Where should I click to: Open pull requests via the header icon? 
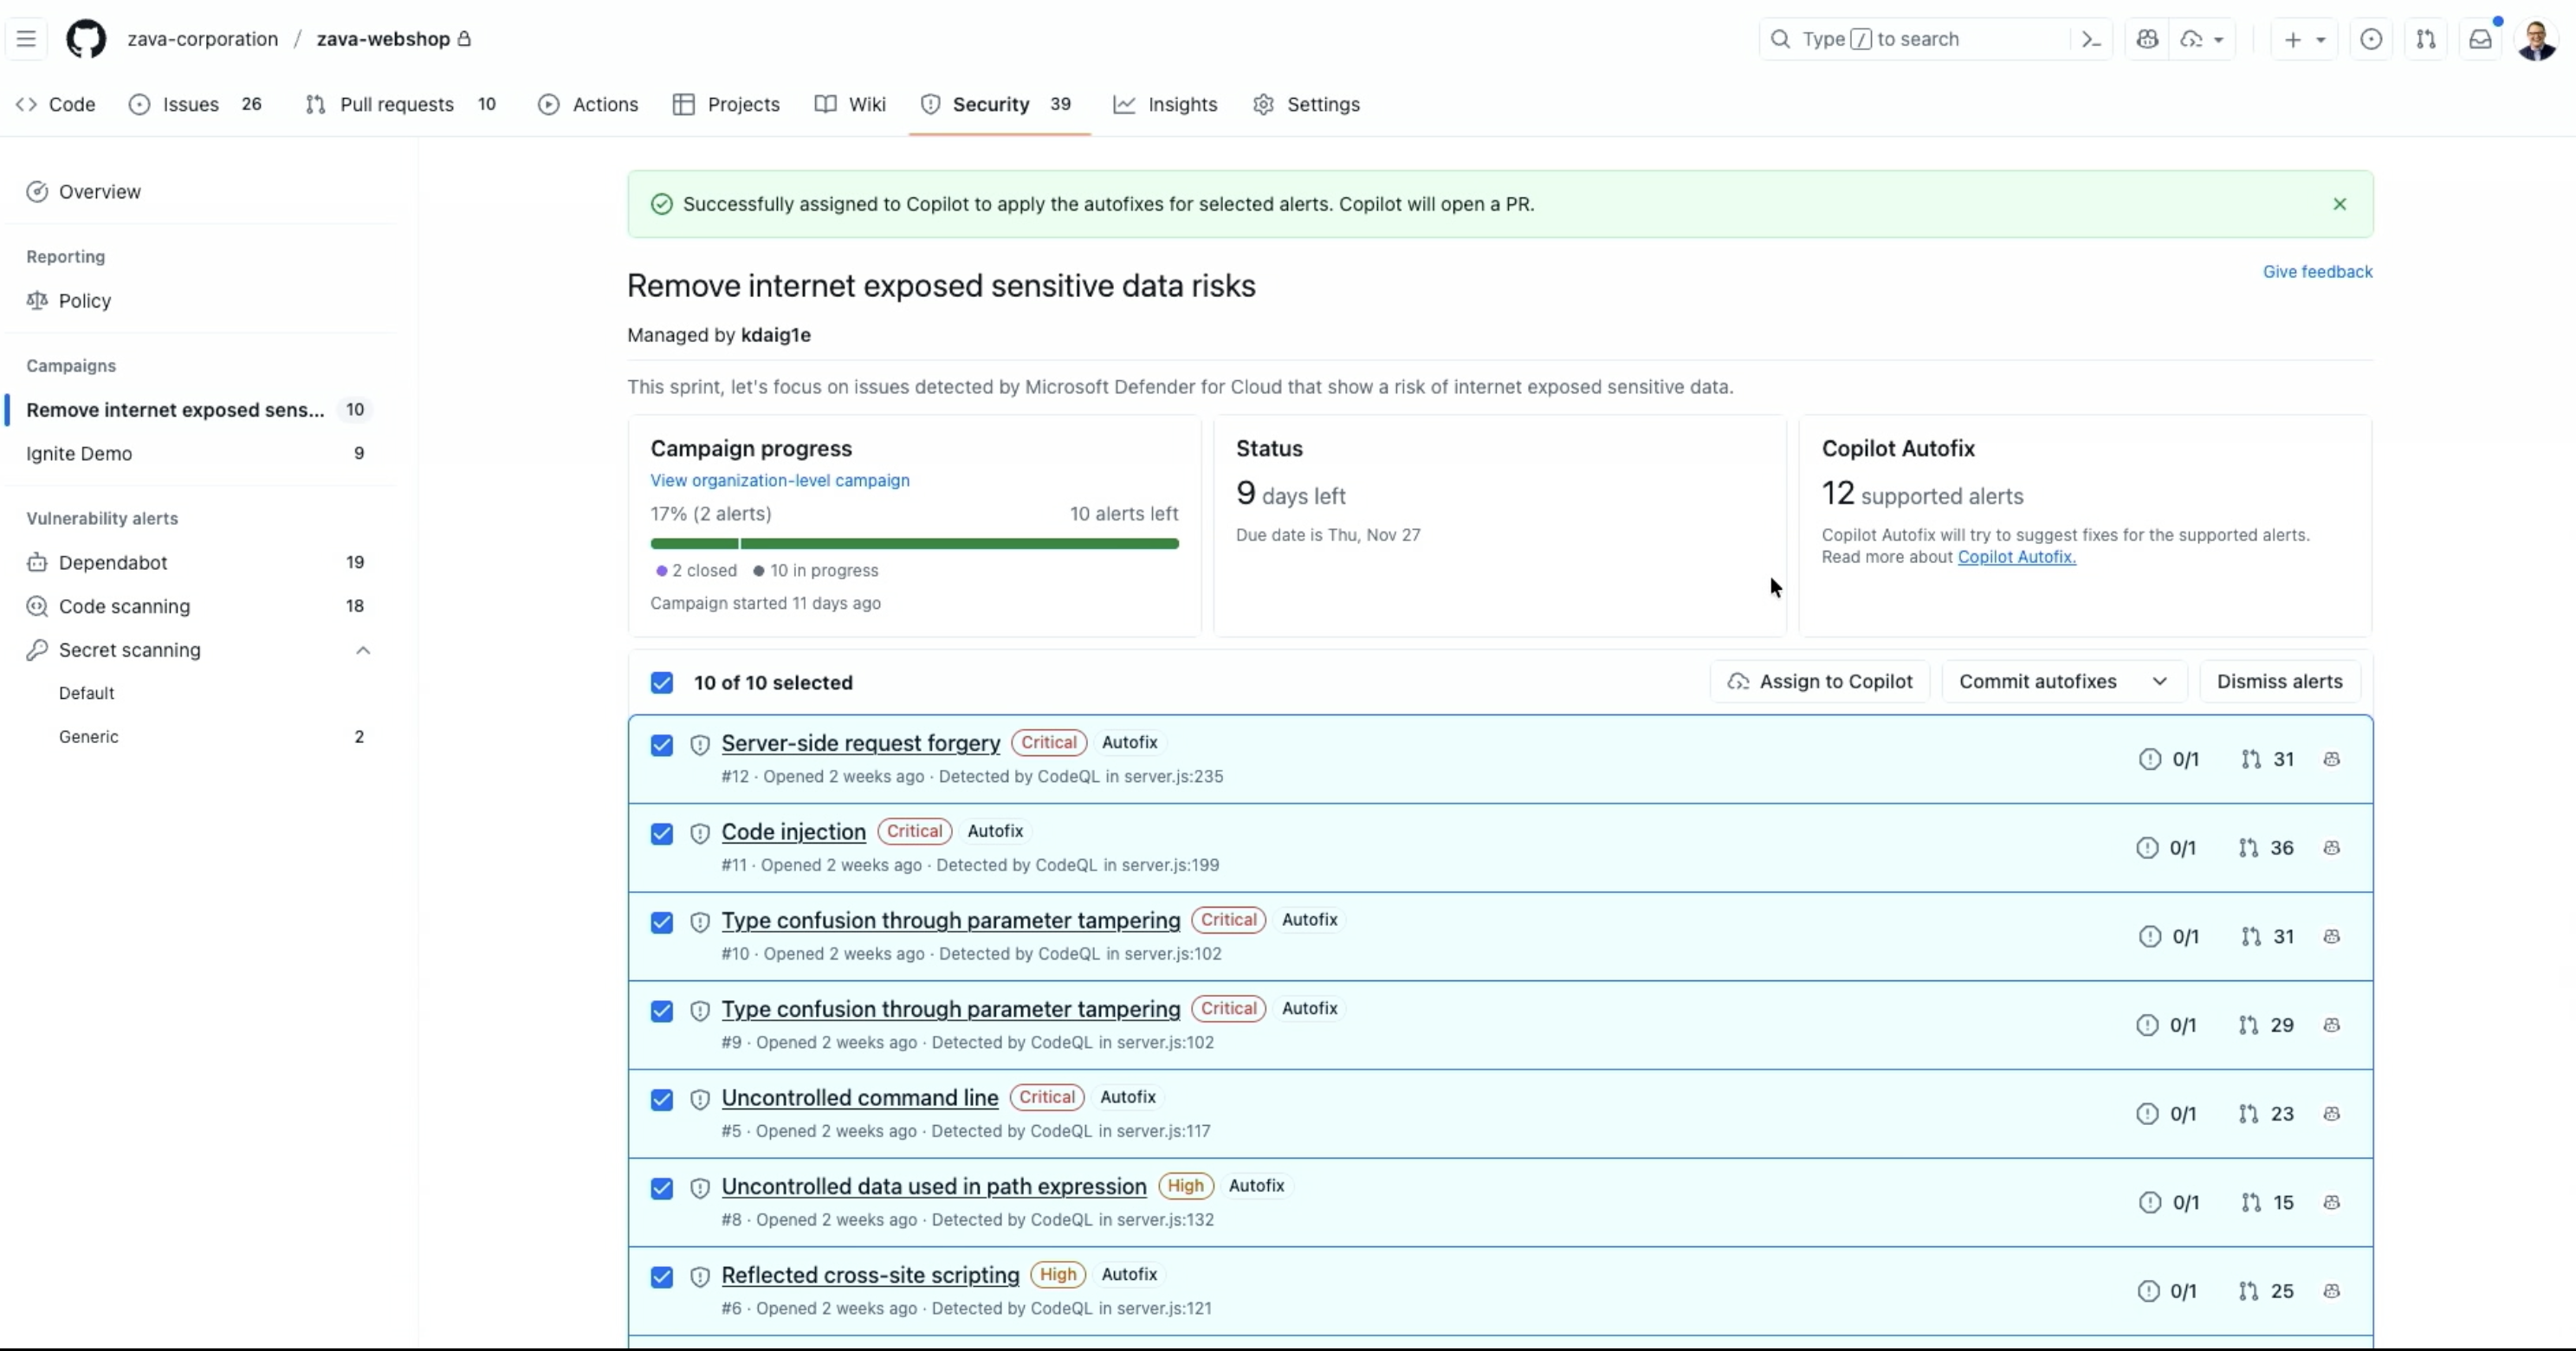(2426, 39)
